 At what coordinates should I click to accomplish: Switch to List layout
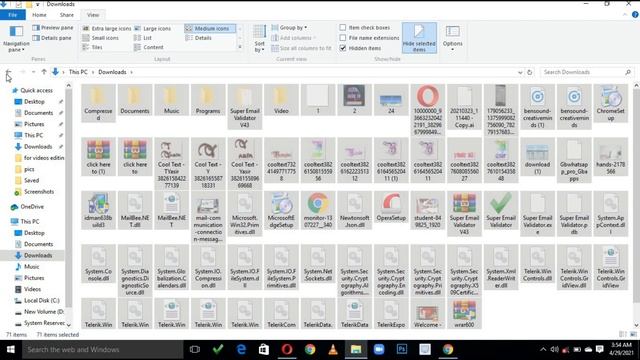143,38
